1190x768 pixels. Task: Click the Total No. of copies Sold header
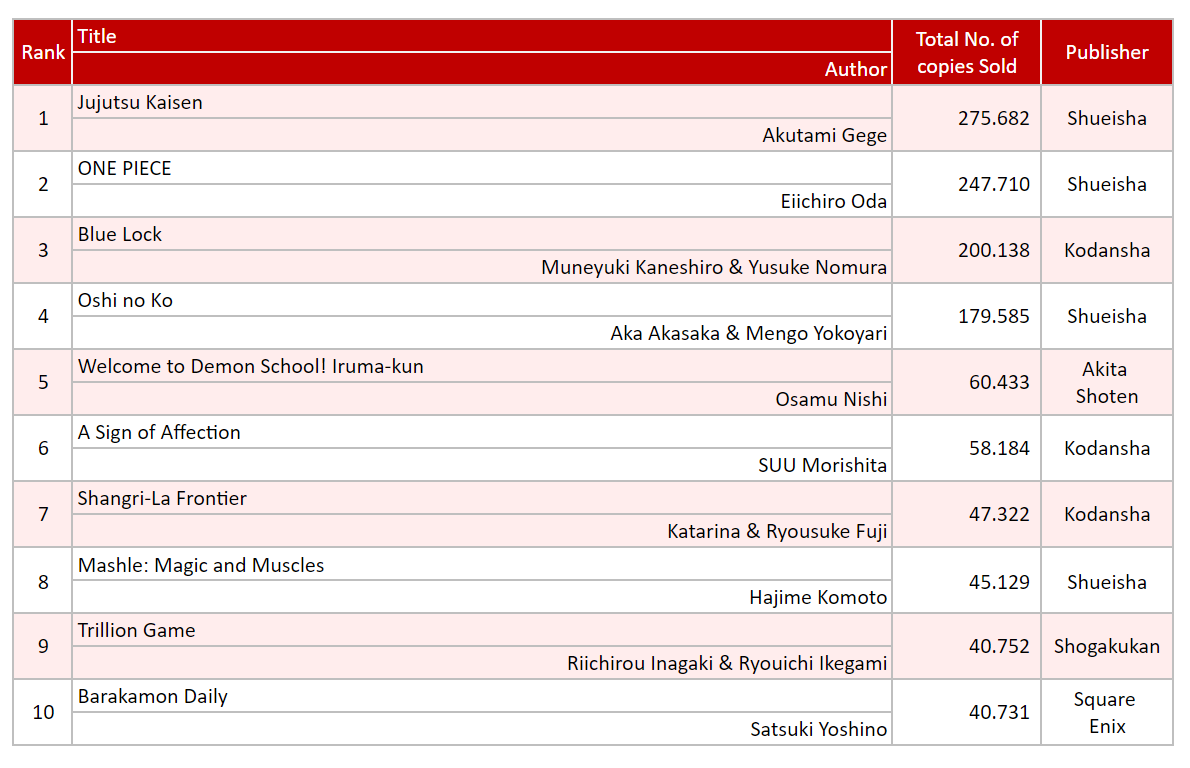tap(966, 52)
